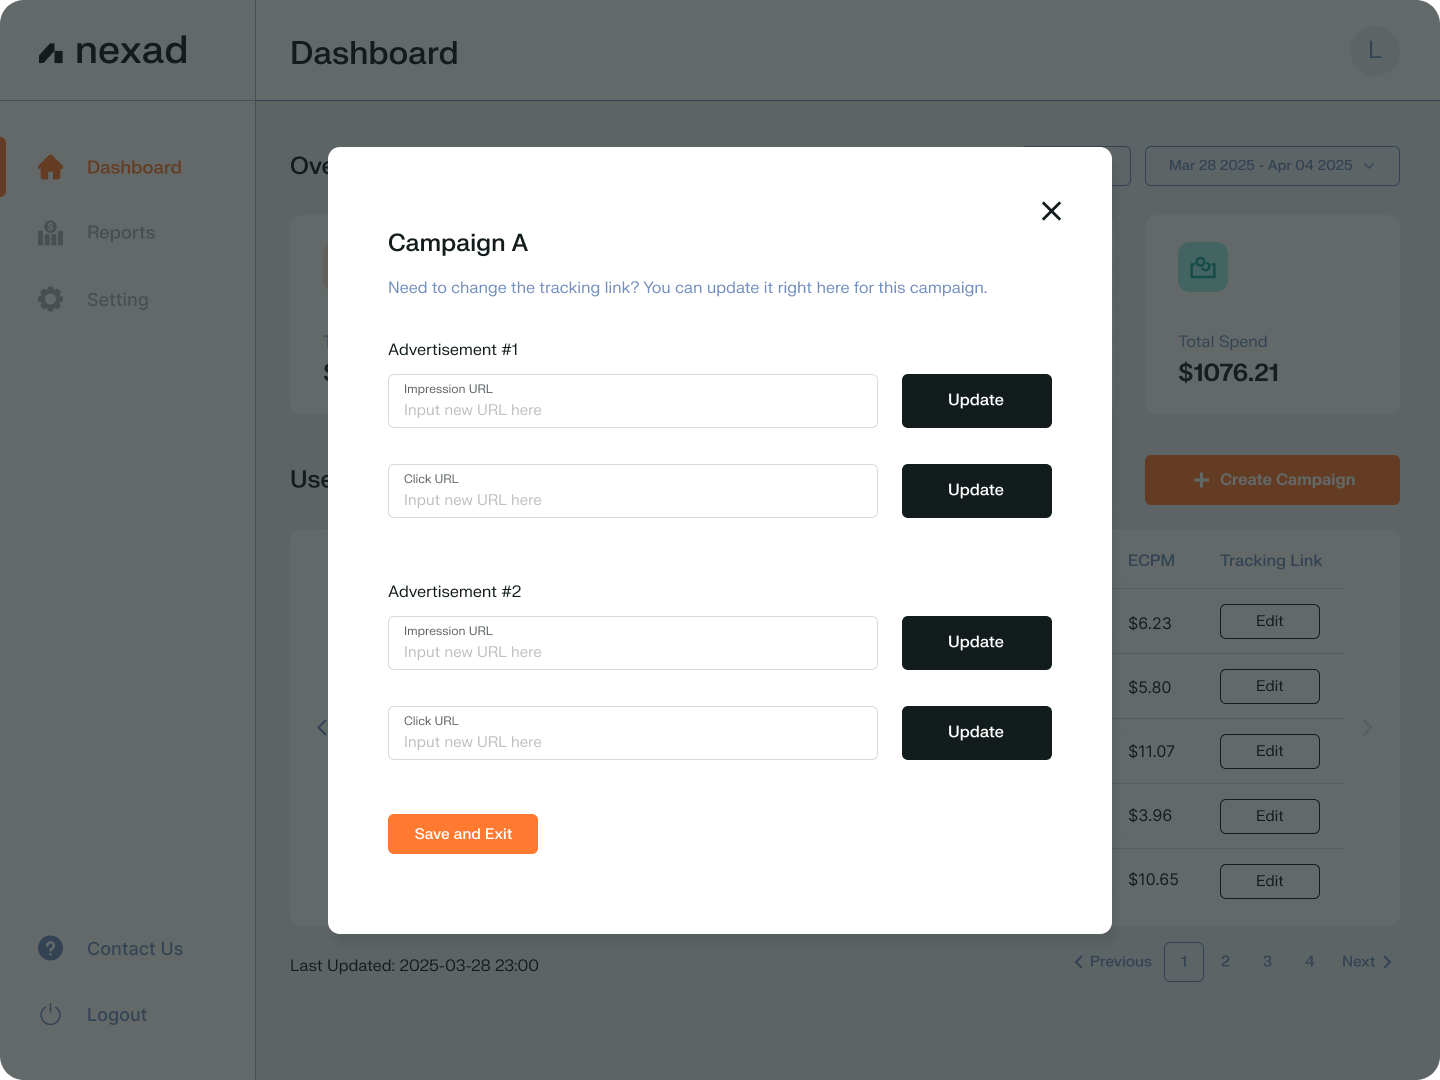The image size is (1440, 1080).
Task: Click the Reports chart icon in the sidebar
Action: (x=51, y=233)
